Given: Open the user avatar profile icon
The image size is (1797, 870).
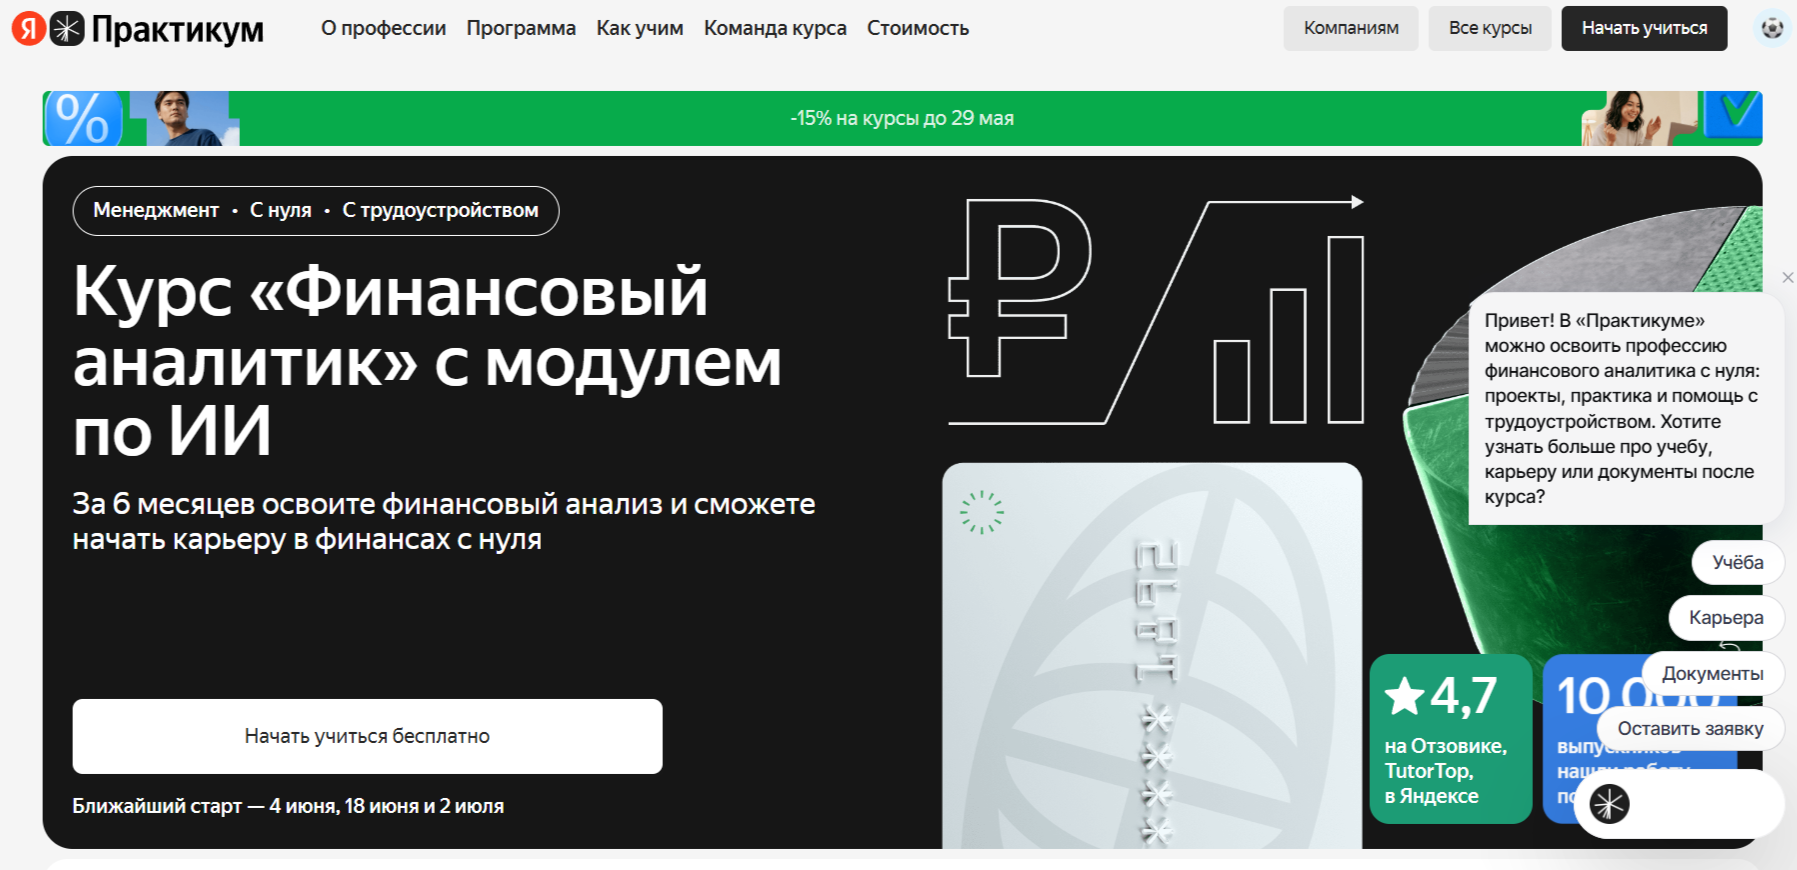Looking at the screenshot, I should click(x=1772, y=28).
